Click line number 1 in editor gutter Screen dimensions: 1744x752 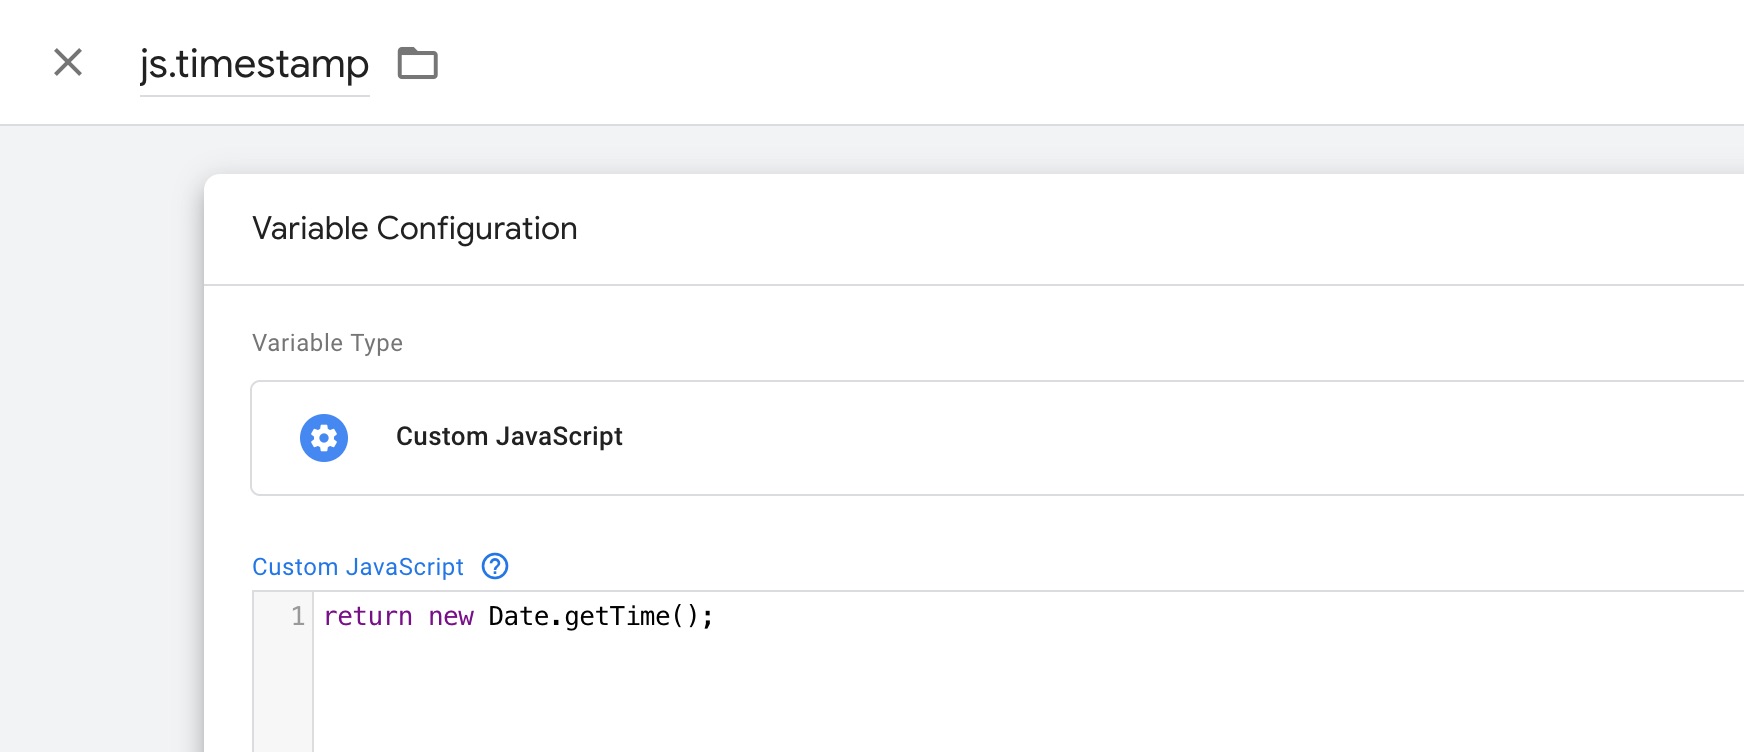click(x=297, y=616)
